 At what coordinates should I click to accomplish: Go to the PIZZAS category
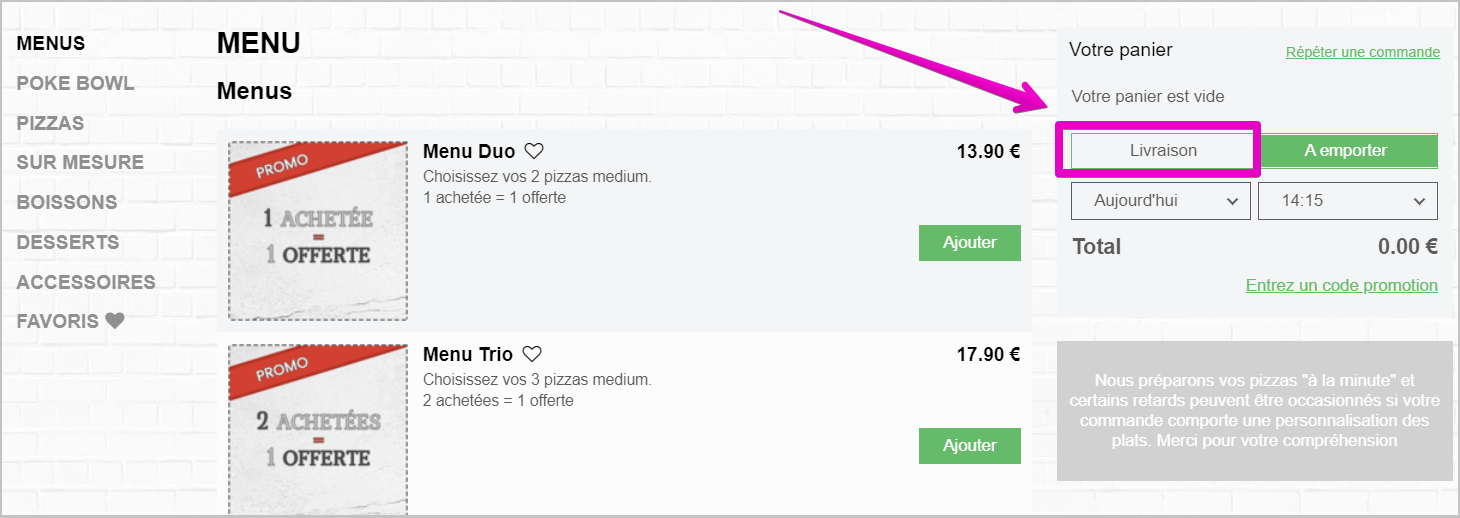click(x=50, y=123)
